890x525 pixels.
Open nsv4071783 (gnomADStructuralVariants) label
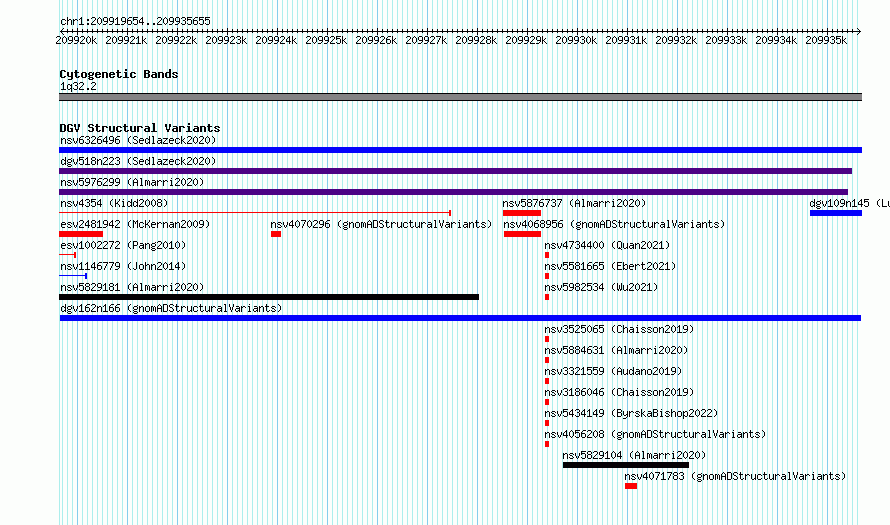click(x=735, y=476)
